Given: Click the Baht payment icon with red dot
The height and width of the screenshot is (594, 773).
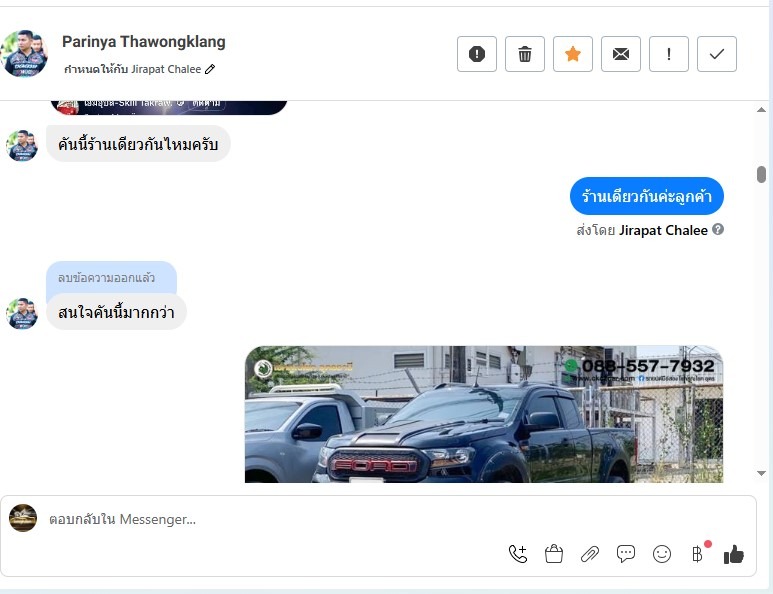Looking at the screenshot, I should click(698, 554).
